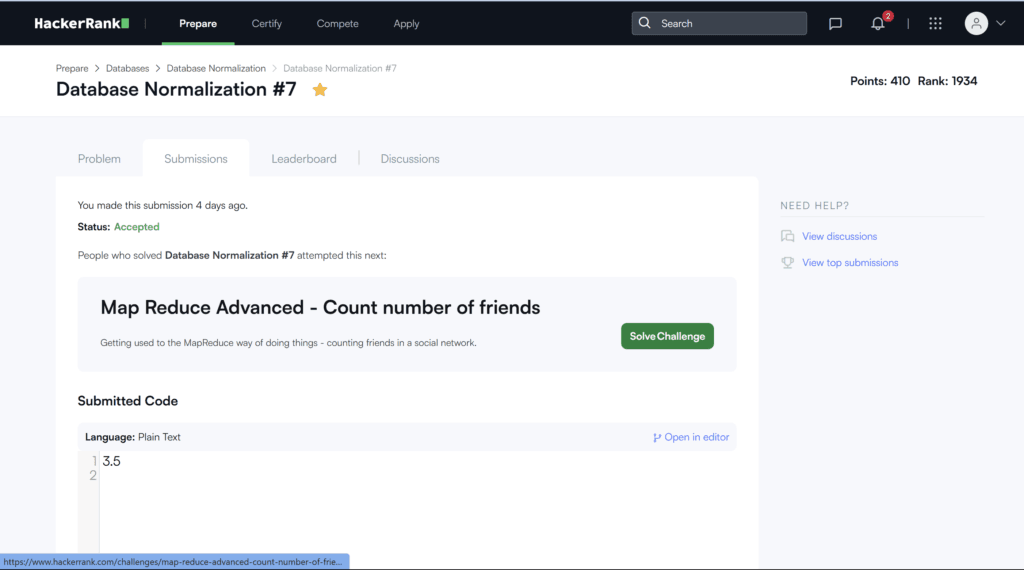The height and width of the screenshot is (570, 1024).
Task: Focus the Search input field
Action: click(719, 24)
